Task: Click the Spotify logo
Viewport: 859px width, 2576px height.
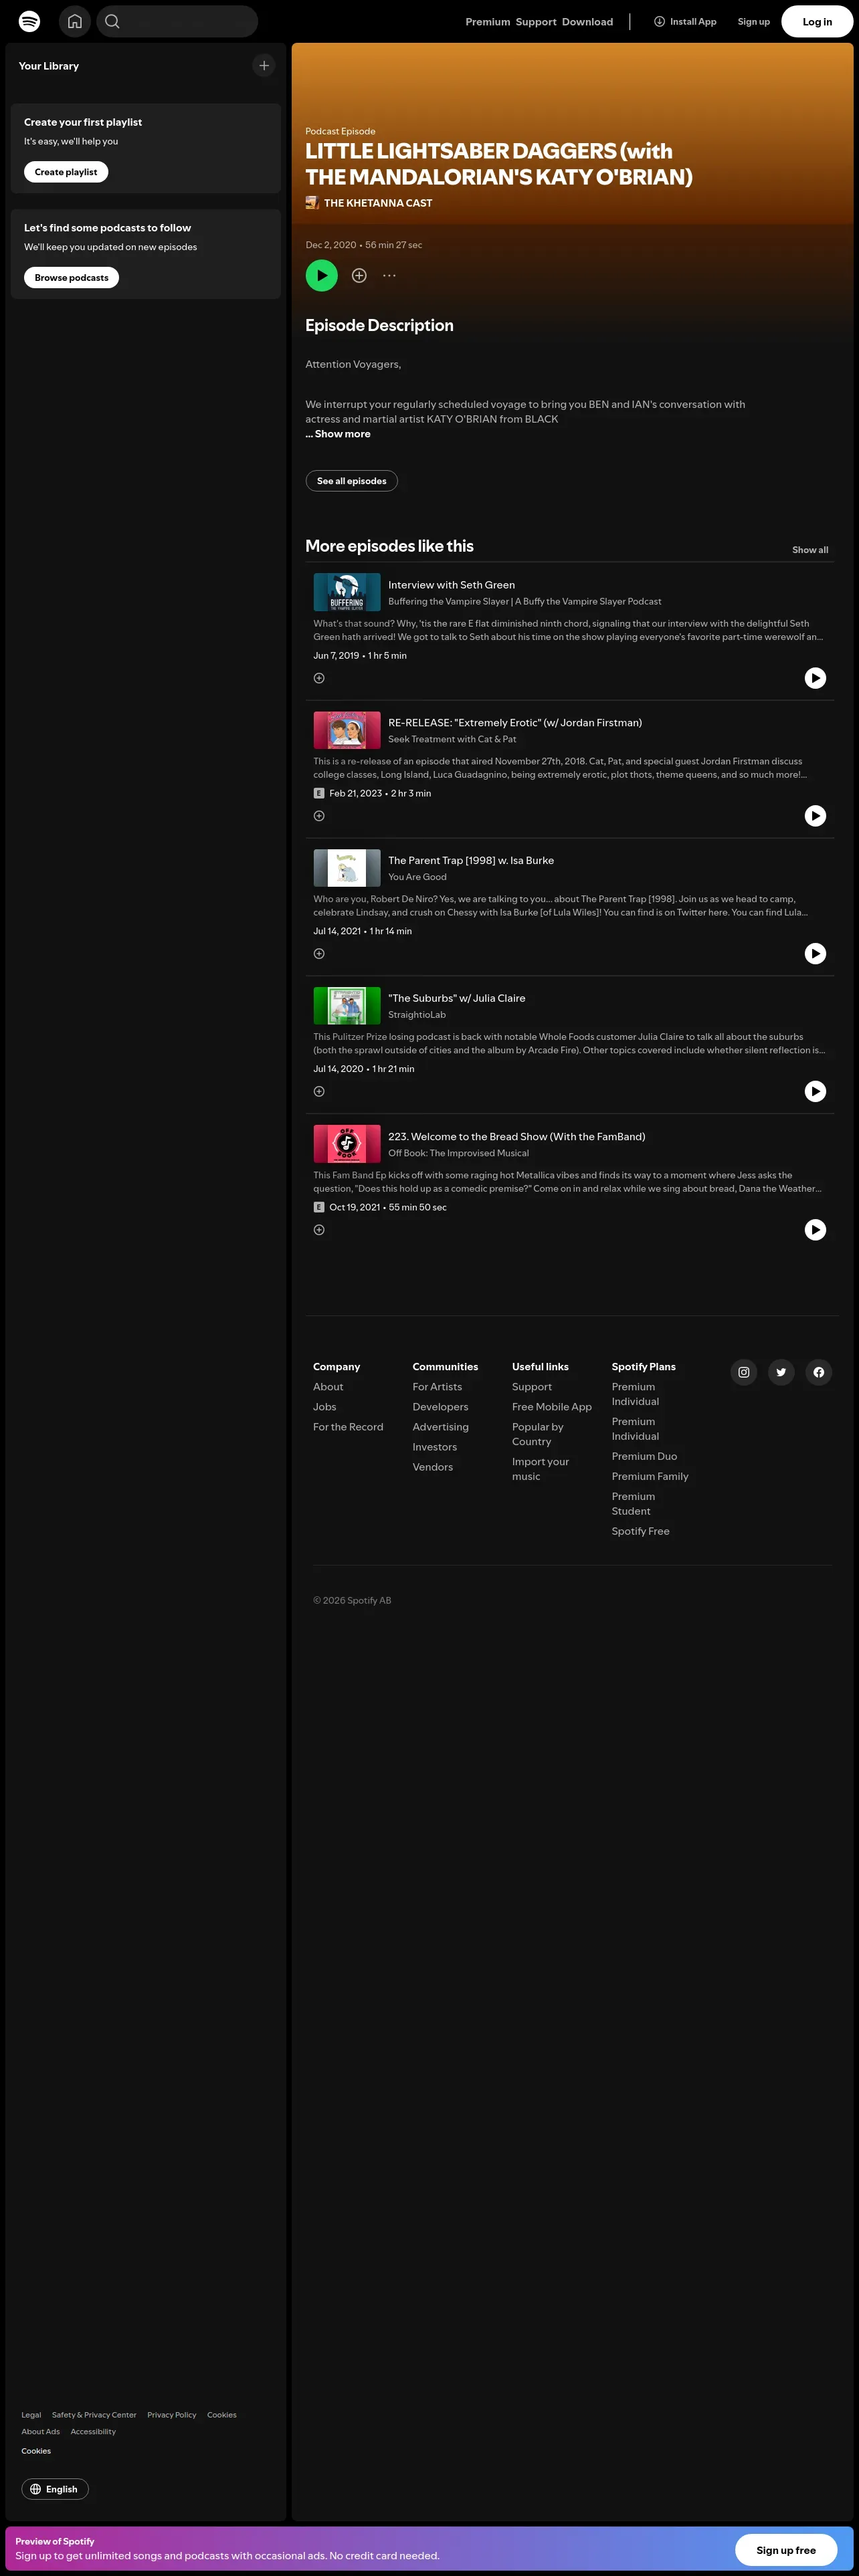Action: [x=30, y=21]
